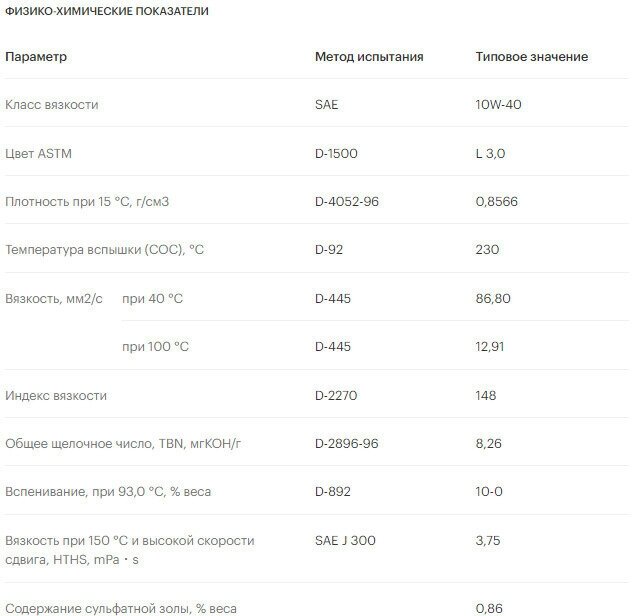Click the density value 0,8566
The width and height of the screenshot is (632, 616).
click(500, 202)
